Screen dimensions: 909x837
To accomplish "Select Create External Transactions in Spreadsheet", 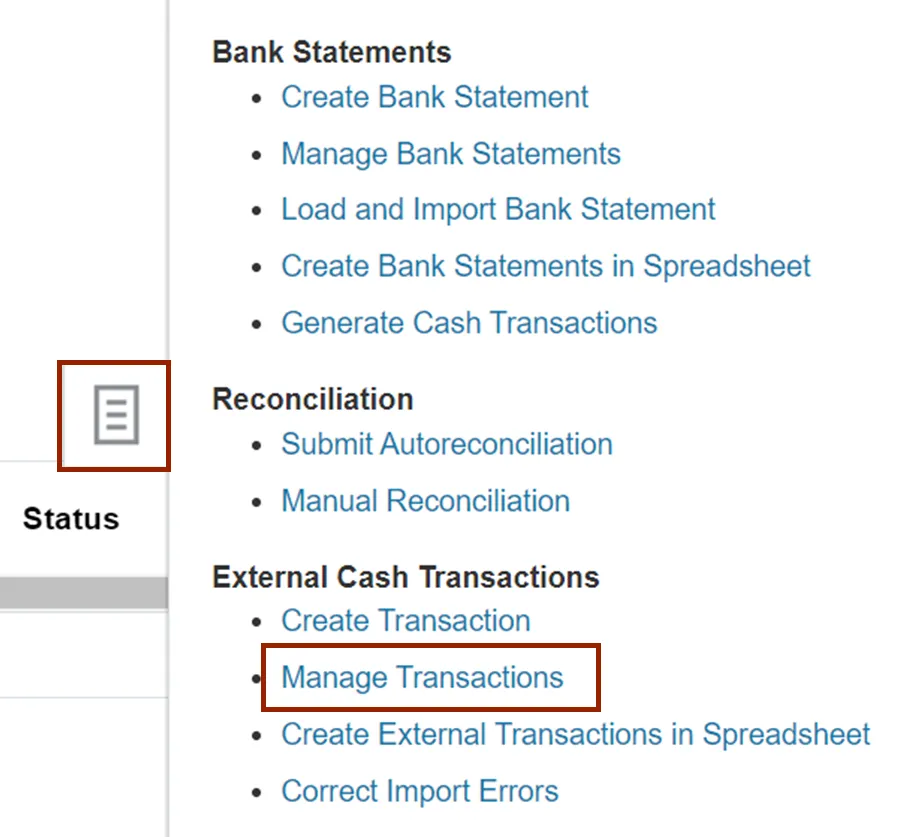I will point(575,734).
